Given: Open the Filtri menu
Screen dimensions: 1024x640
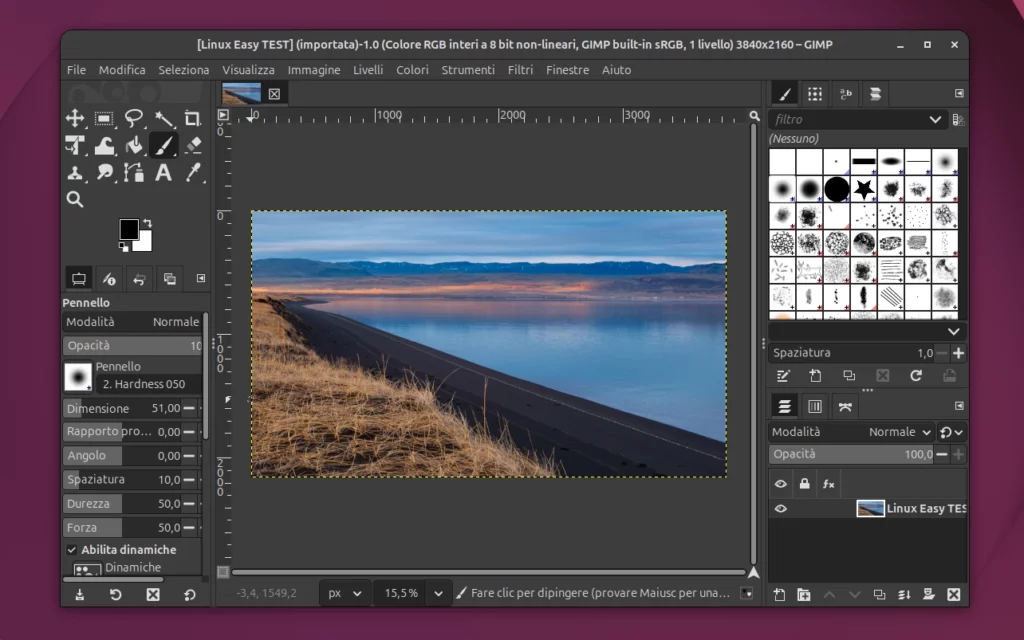Looking at the screenshot, I should [x=520, y=70].
